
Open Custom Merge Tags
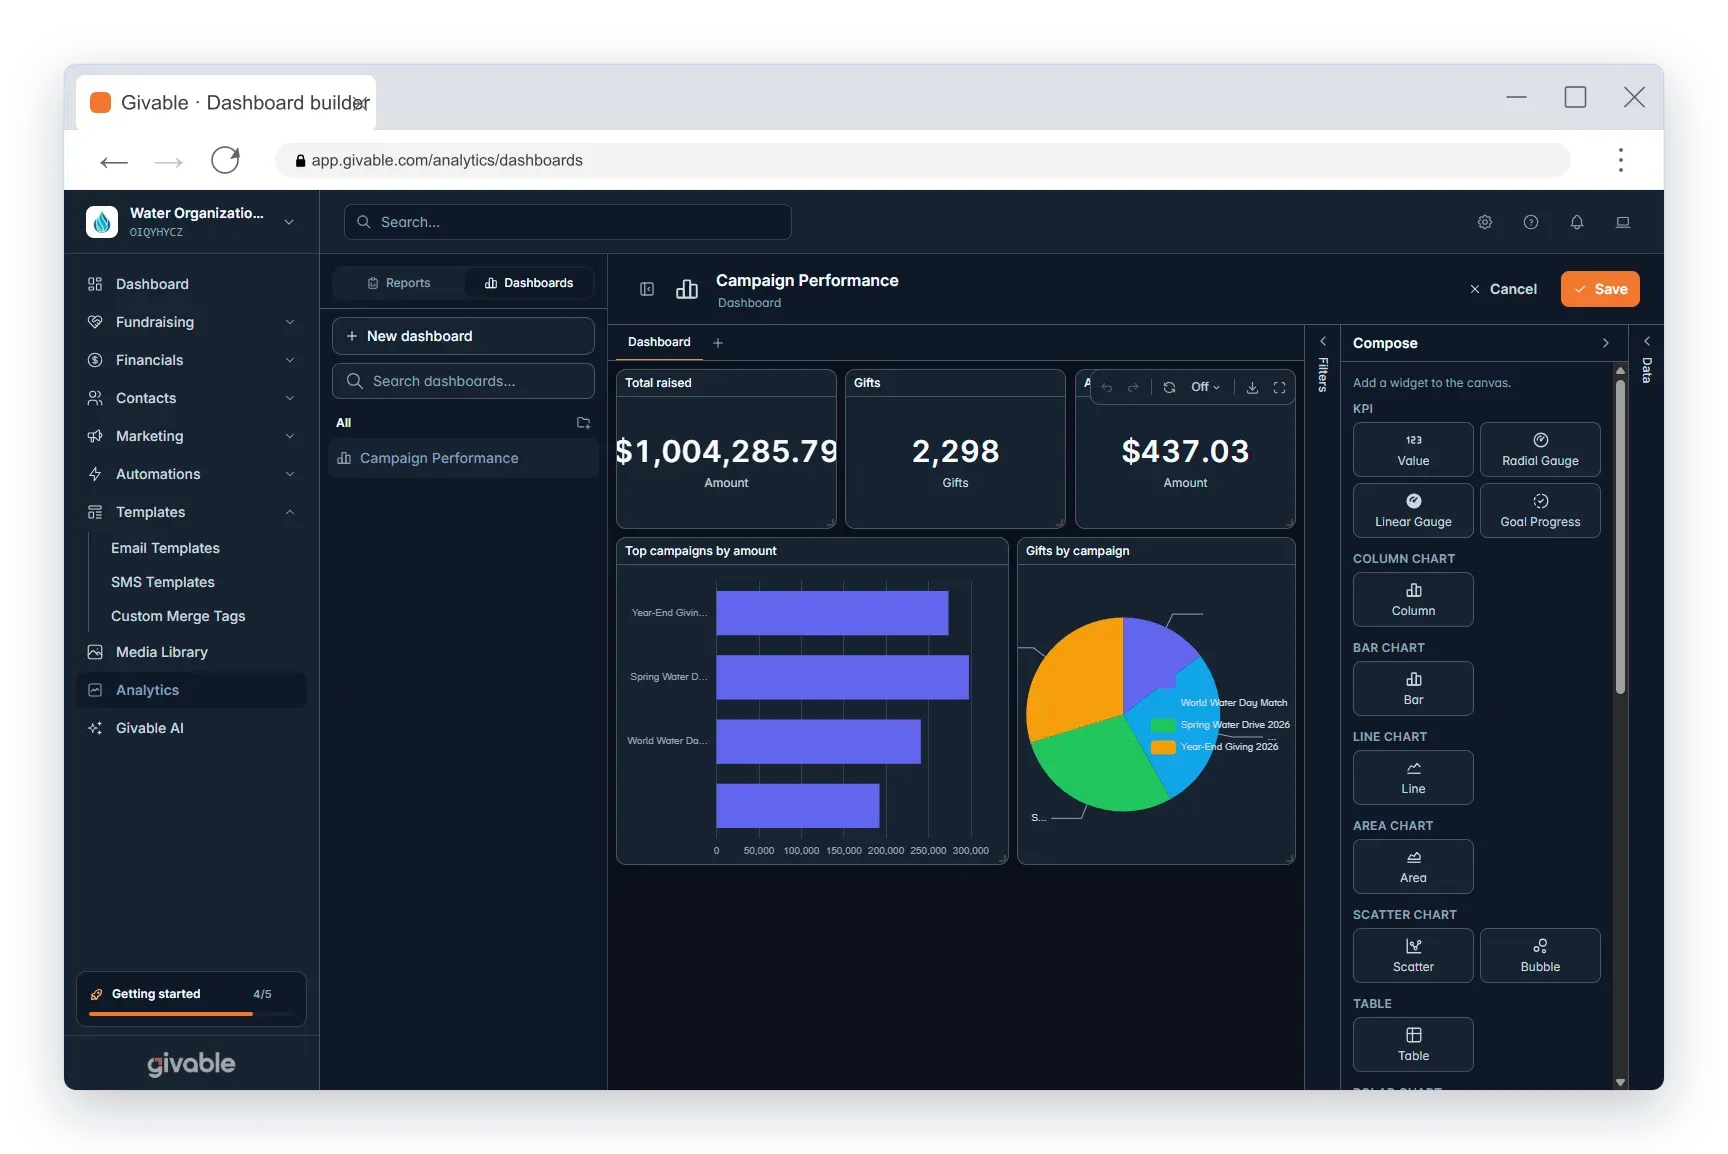click(178, 616)
